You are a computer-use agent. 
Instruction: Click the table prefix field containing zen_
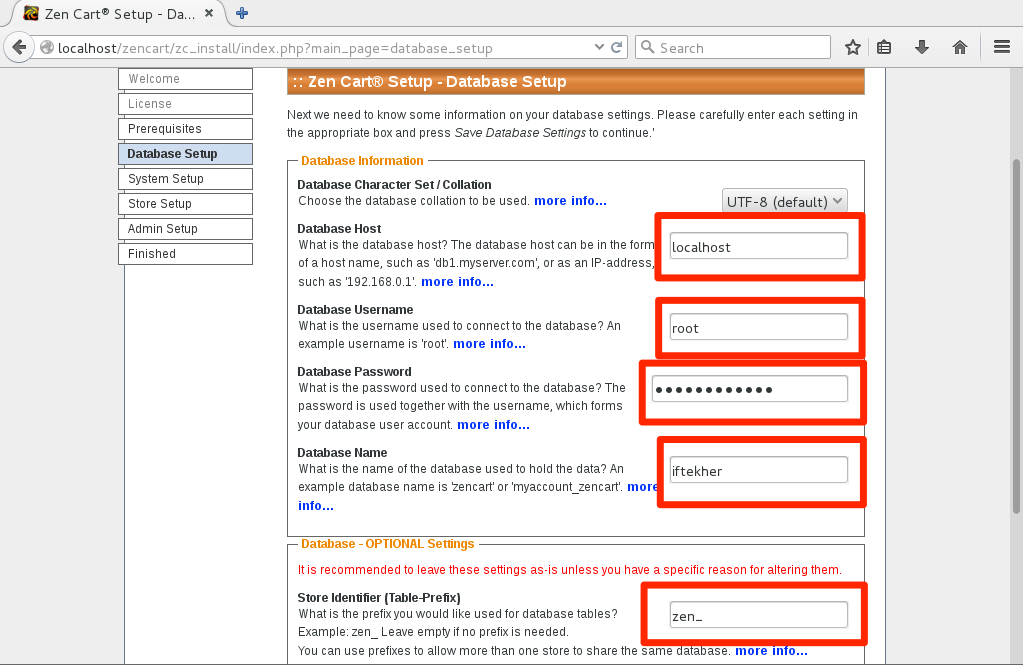point(759,615)
